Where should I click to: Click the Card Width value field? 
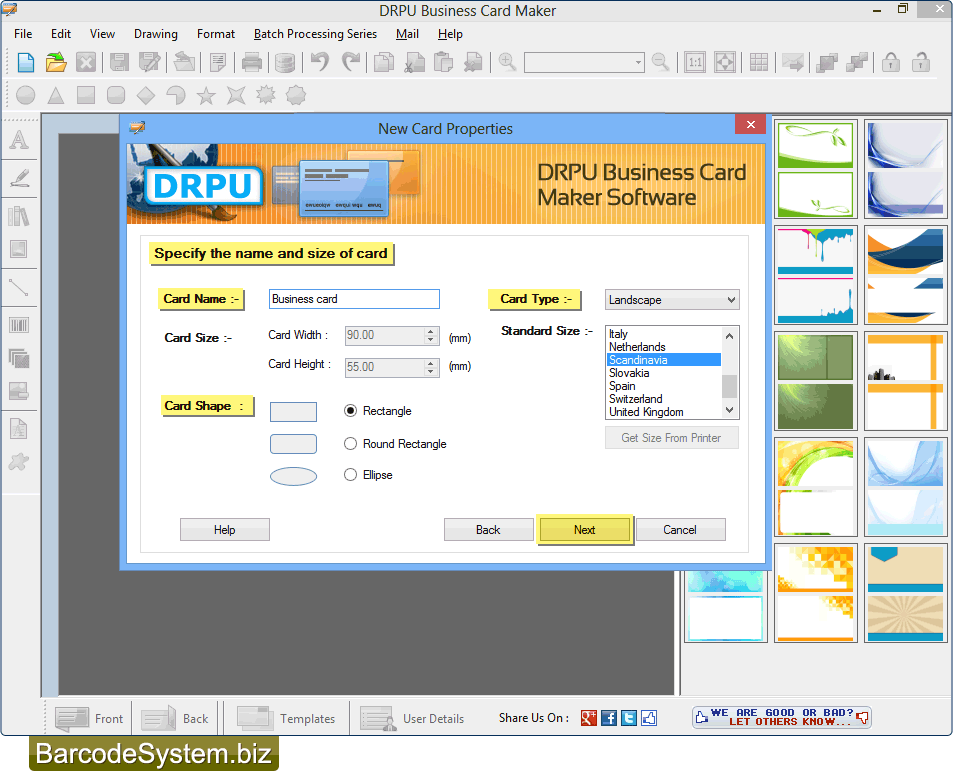[x=385, y=335]
